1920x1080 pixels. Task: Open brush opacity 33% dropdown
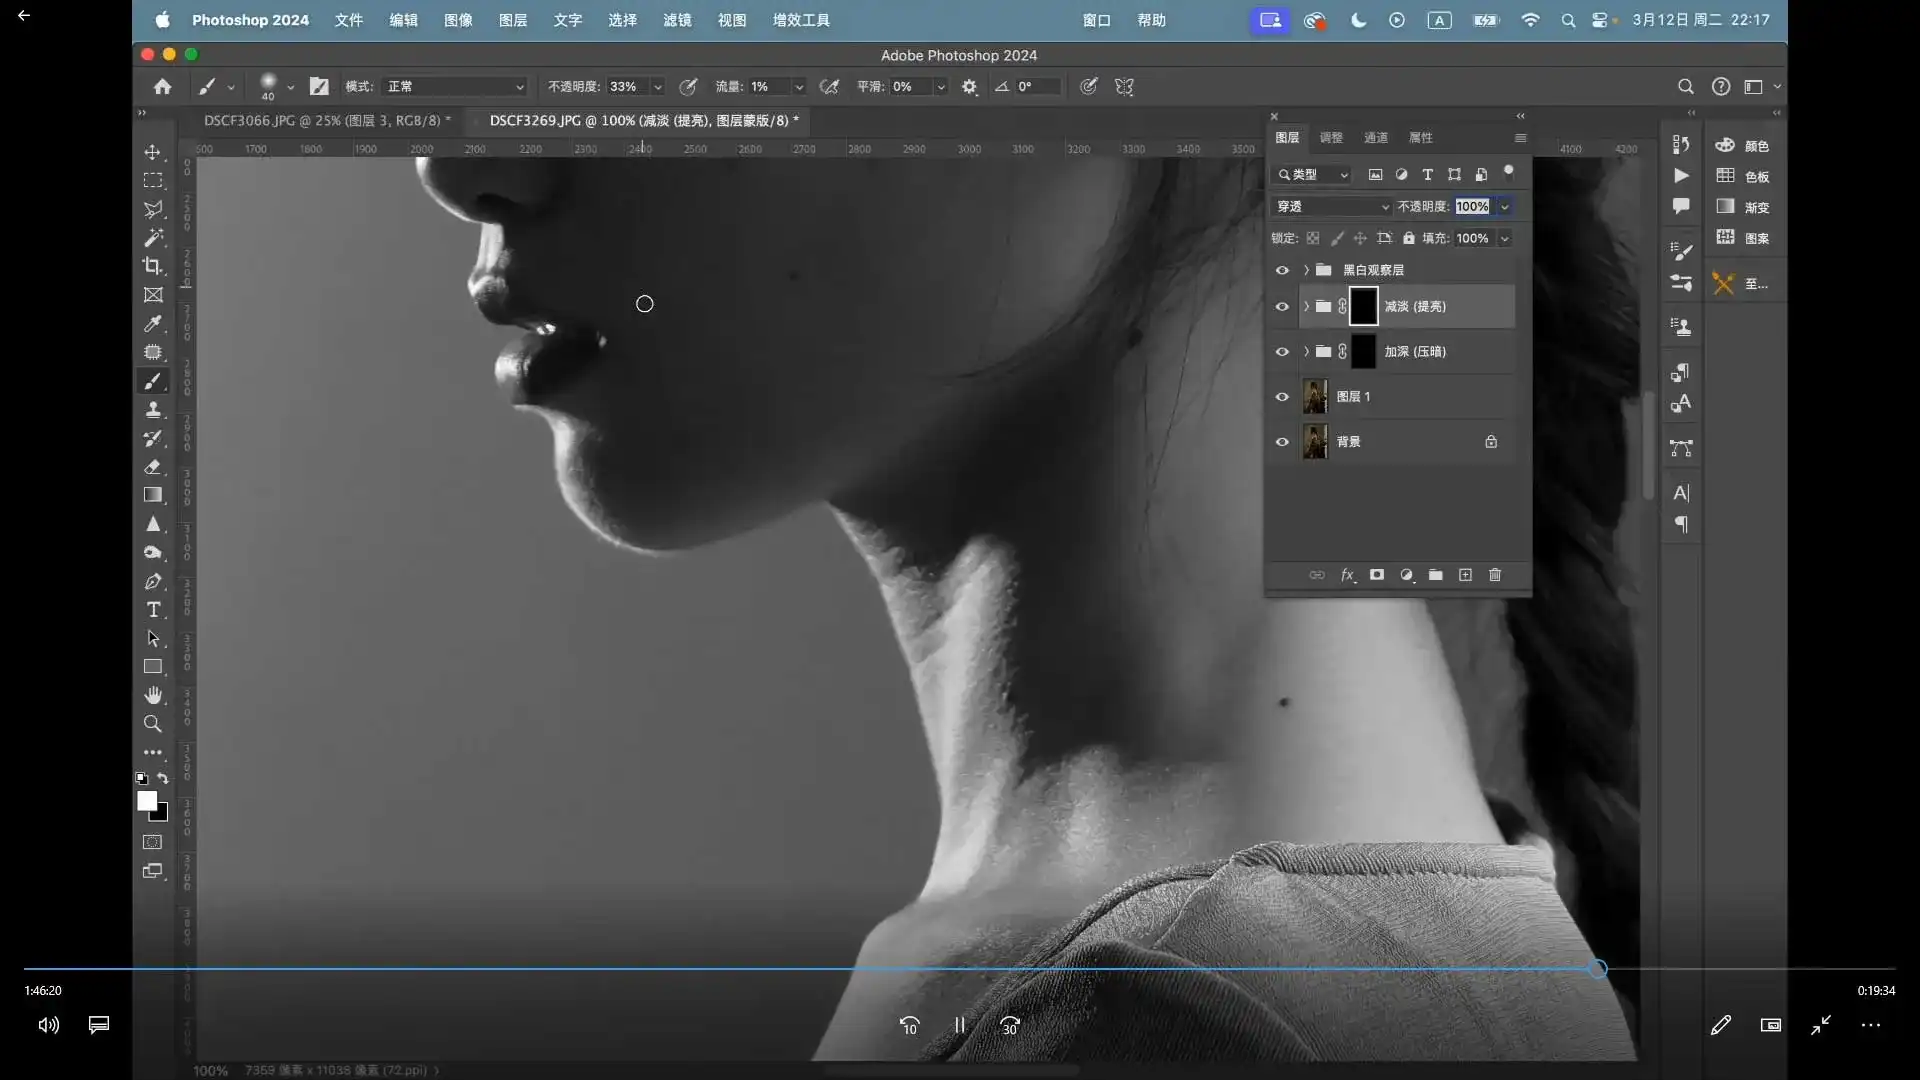coord(657,87)
